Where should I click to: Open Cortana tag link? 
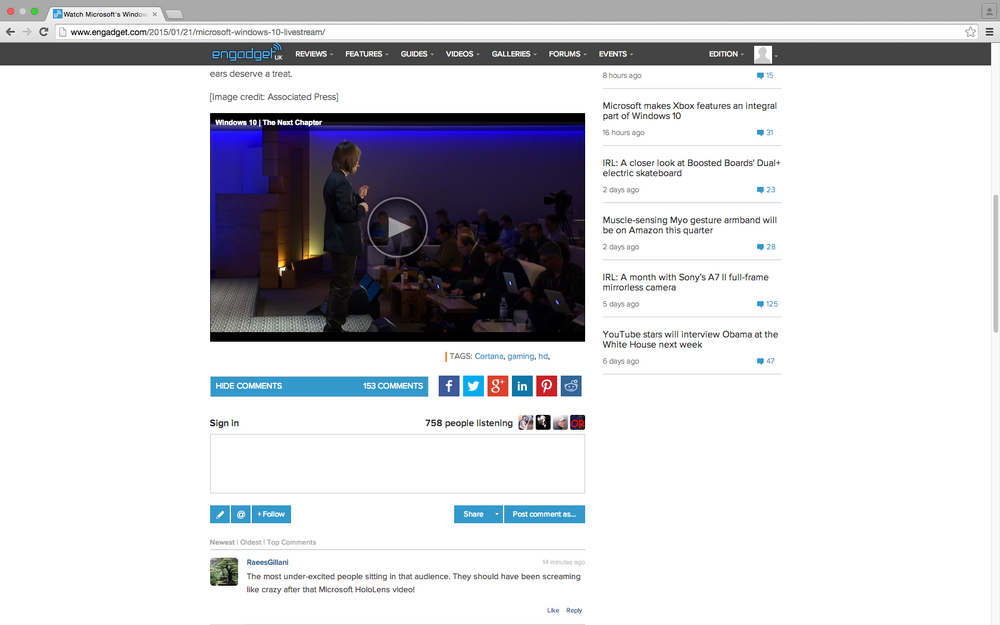pyautogui.click(x=489, y=356)
